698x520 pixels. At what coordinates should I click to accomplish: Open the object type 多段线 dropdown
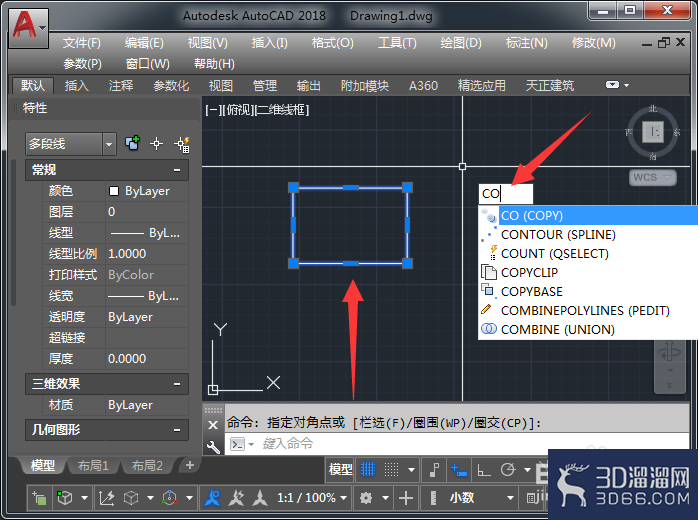pyautogui.click(x=109, y=144)
